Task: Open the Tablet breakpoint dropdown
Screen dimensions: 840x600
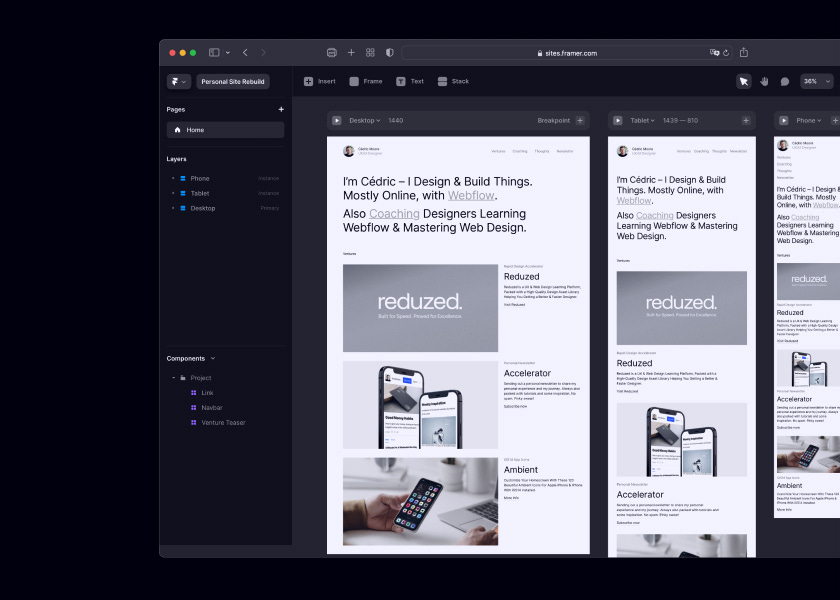Action: point(642,121)
